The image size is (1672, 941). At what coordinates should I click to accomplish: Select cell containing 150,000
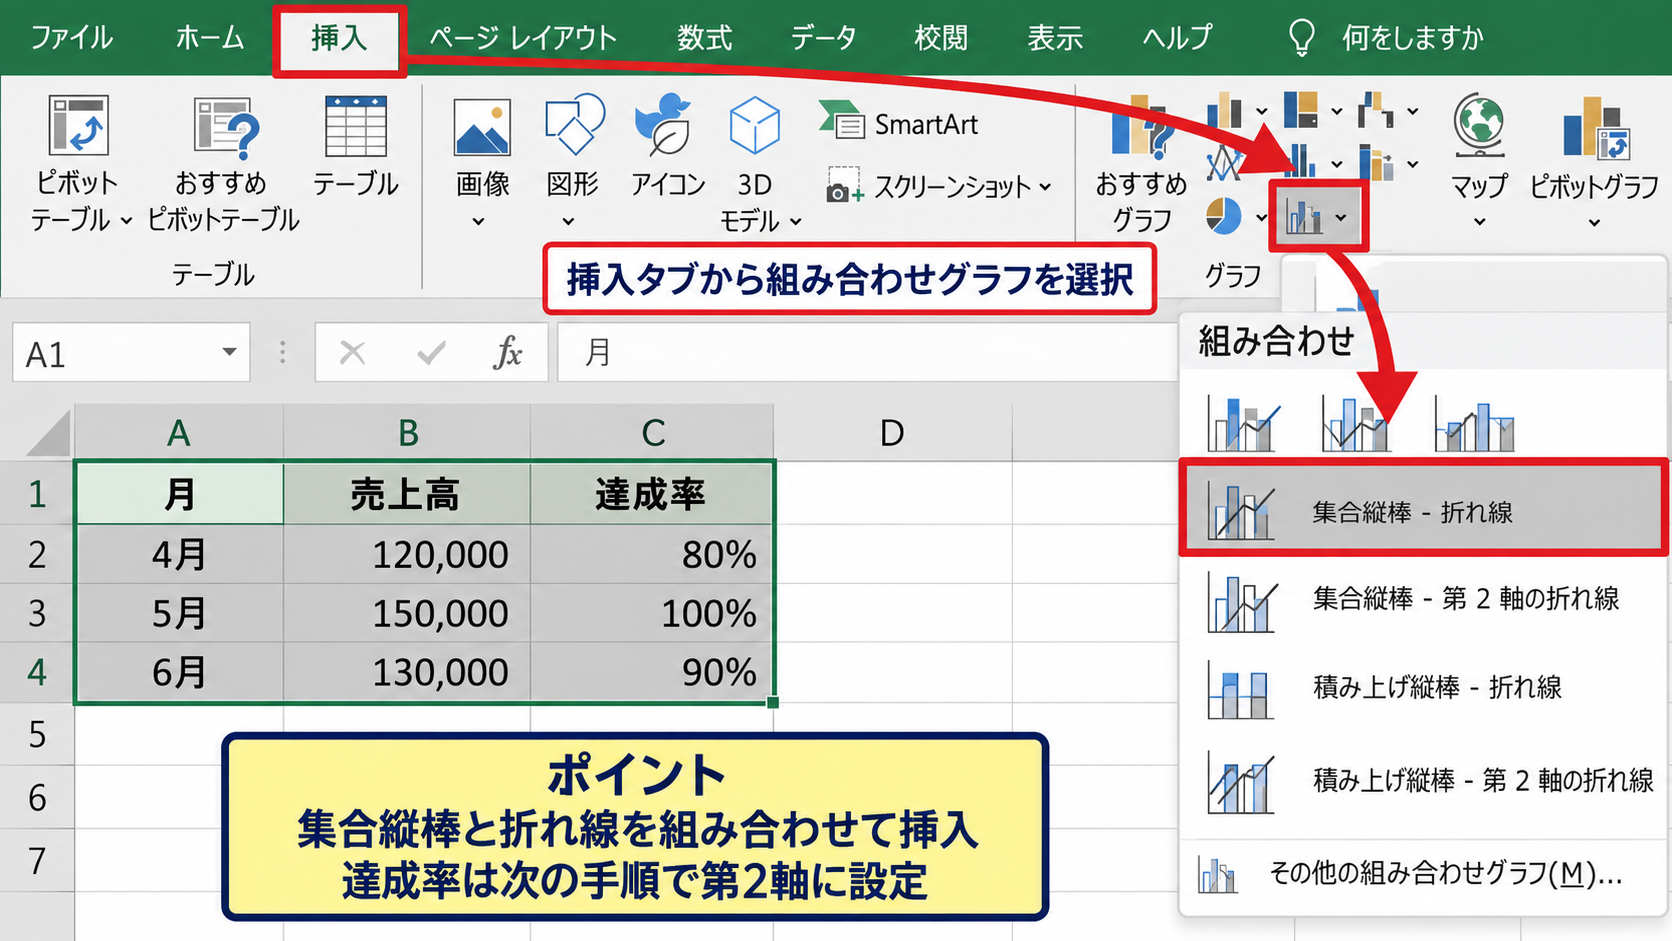tap(407, 613)
